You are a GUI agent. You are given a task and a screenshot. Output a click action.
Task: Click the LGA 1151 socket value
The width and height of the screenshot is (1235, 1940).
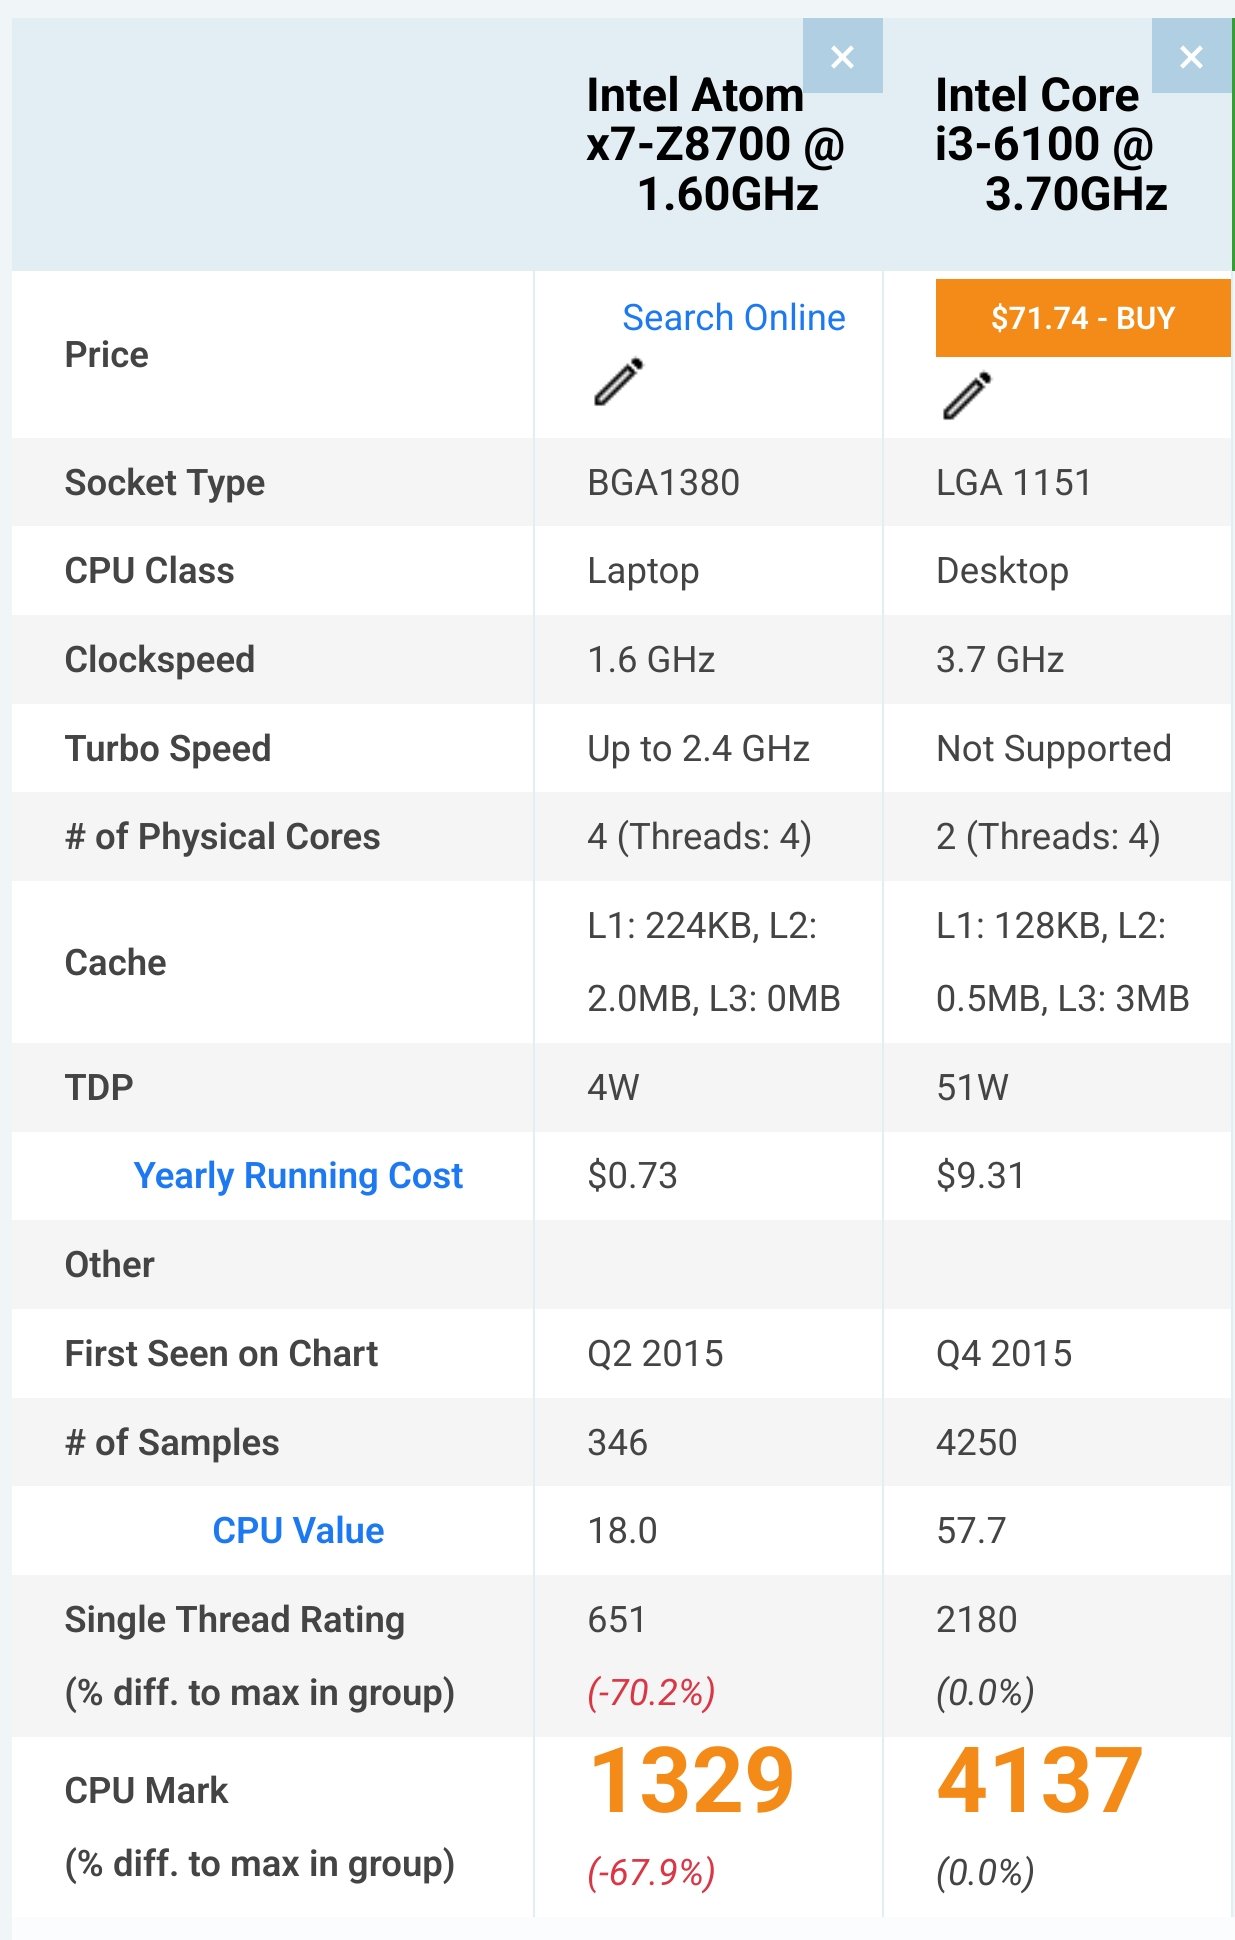[1013, 483]
